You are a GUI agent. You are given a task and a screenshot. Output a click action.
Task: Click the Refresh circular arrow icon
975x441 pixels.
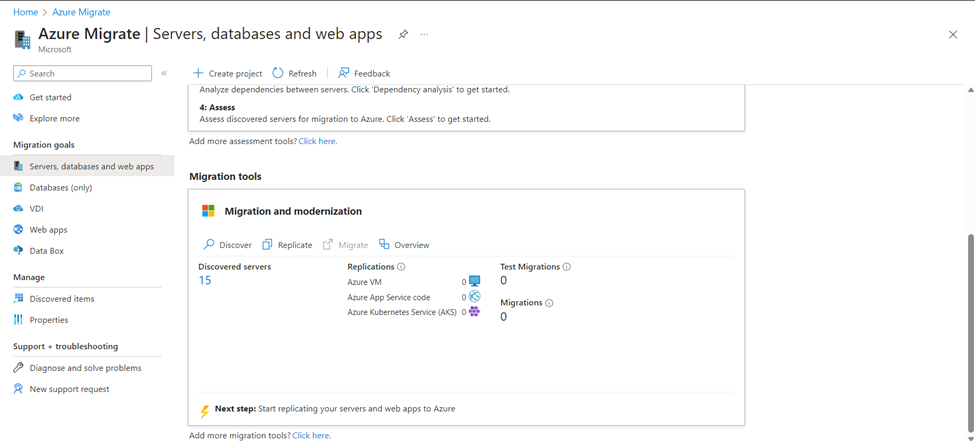point(278,73)
